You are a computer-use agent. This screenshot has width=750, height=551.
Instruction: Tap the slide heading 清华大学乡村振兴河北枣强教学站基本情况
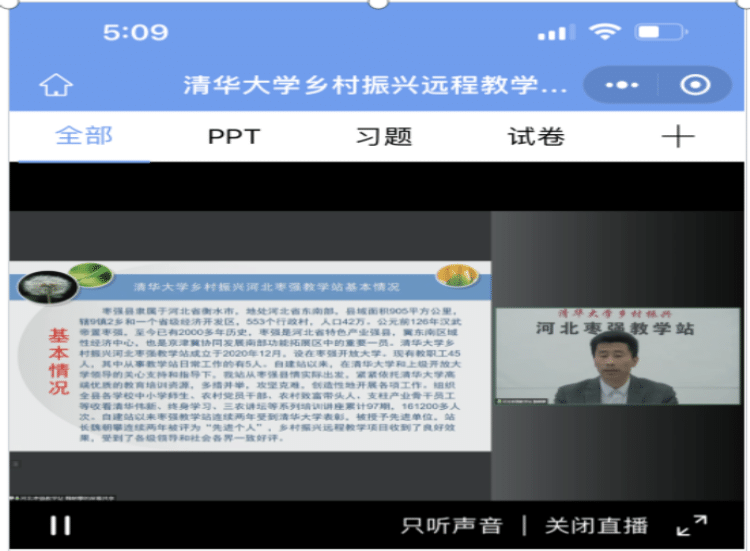coord(266,287)
